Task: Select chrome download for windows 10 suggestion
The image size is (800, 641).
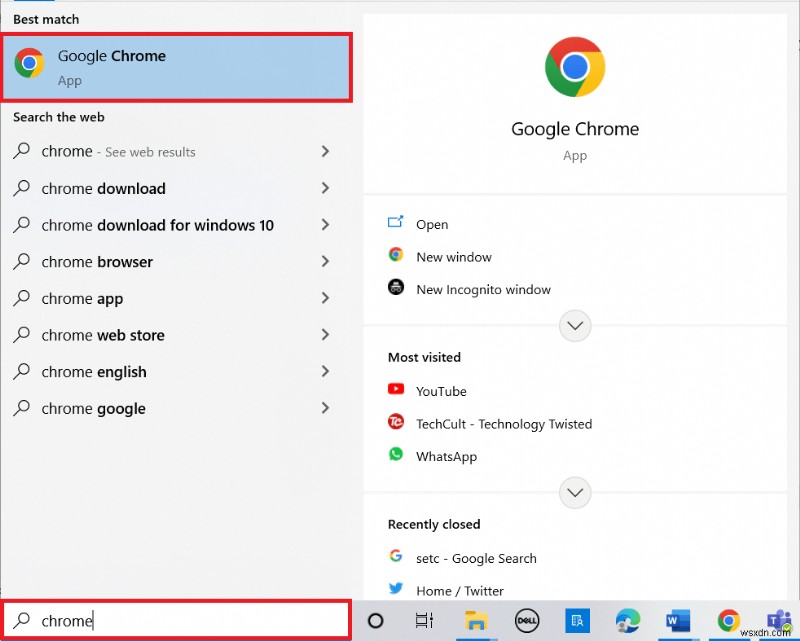Action: coord(156,225)
